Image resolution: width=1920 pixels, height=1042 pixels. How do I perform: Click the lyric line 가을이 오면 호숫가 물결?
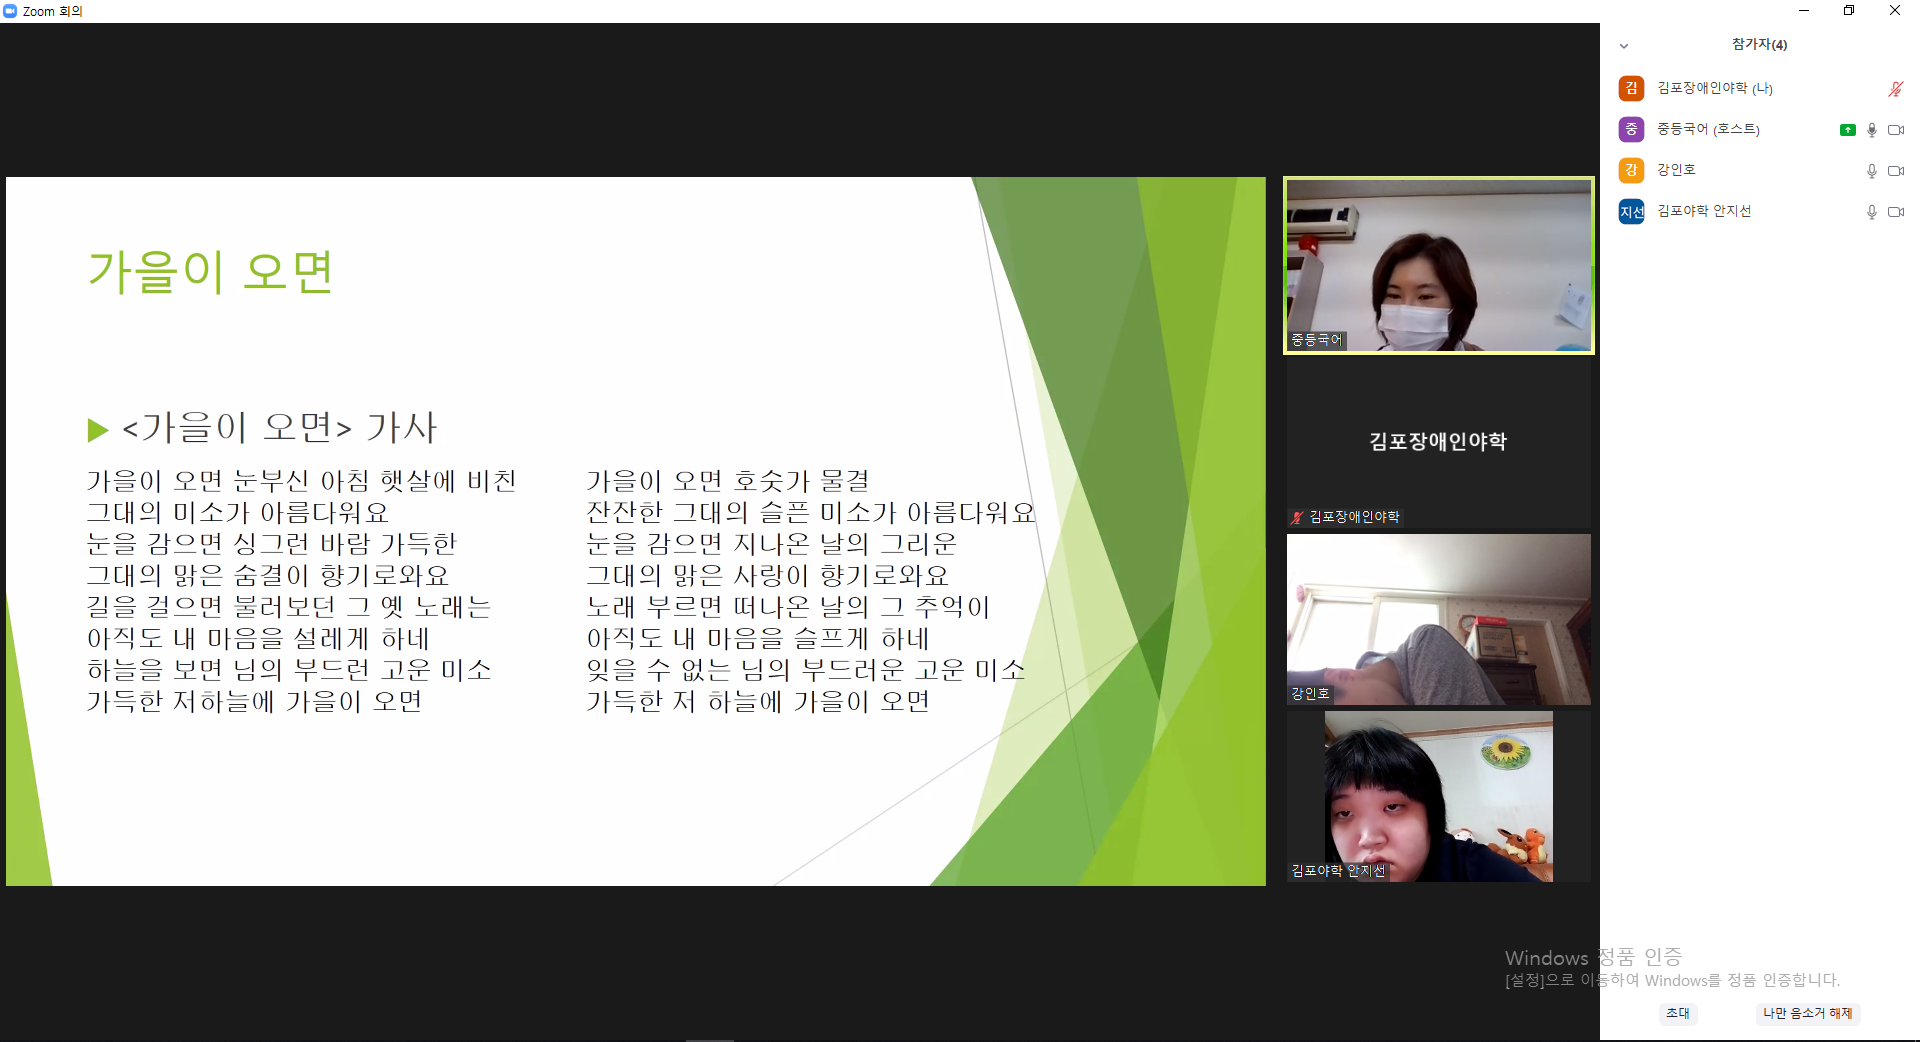coord(728,481)
